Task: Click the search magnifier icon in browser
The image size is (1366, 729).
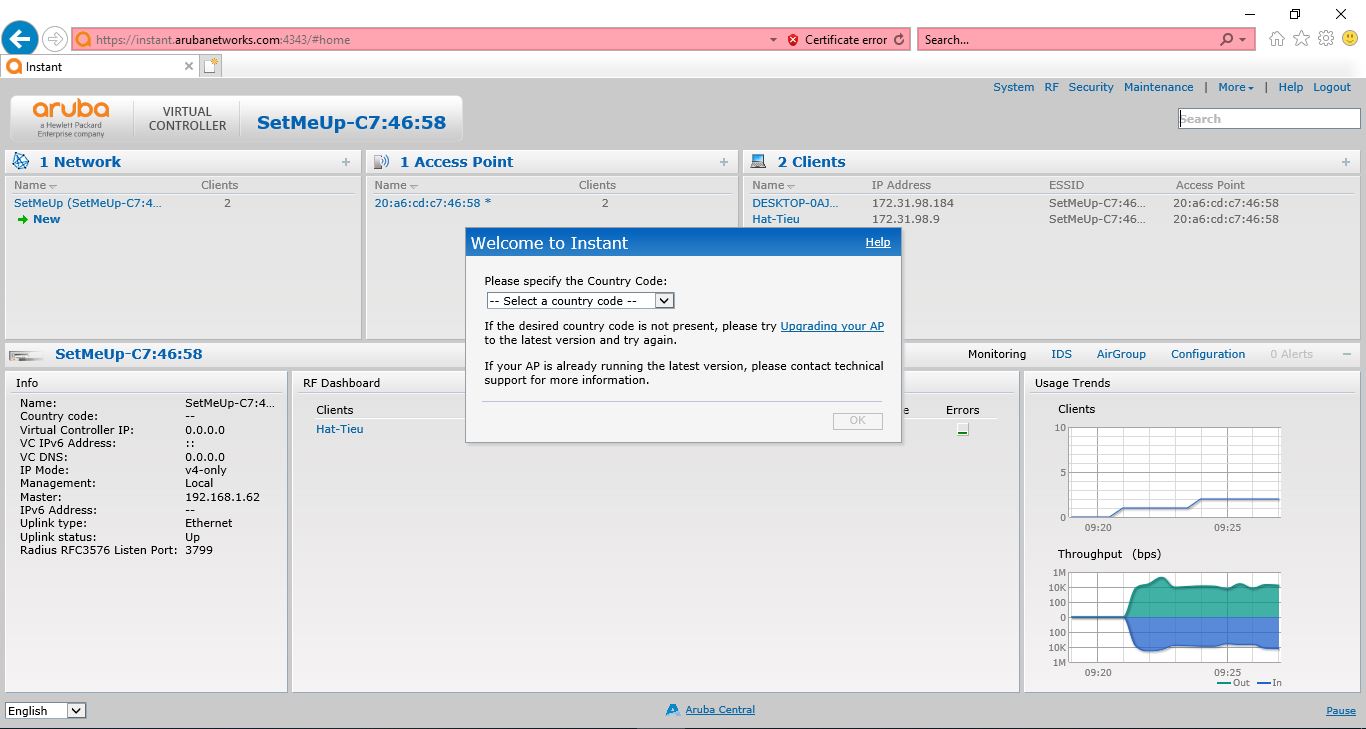Action: [x=1227, y=40]
